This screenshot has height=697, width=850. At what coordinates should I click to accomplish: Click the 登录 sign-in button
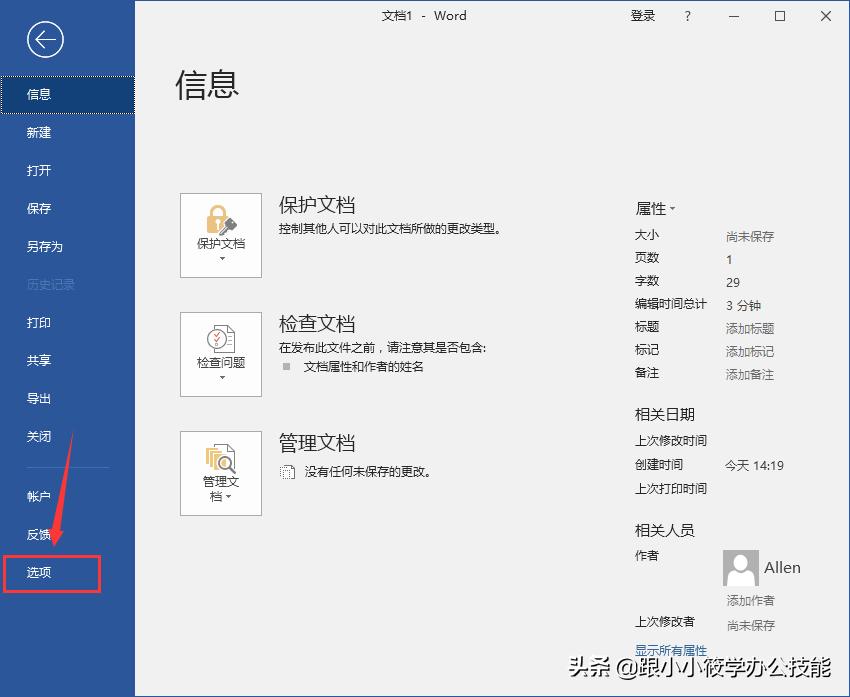(643, 16)
